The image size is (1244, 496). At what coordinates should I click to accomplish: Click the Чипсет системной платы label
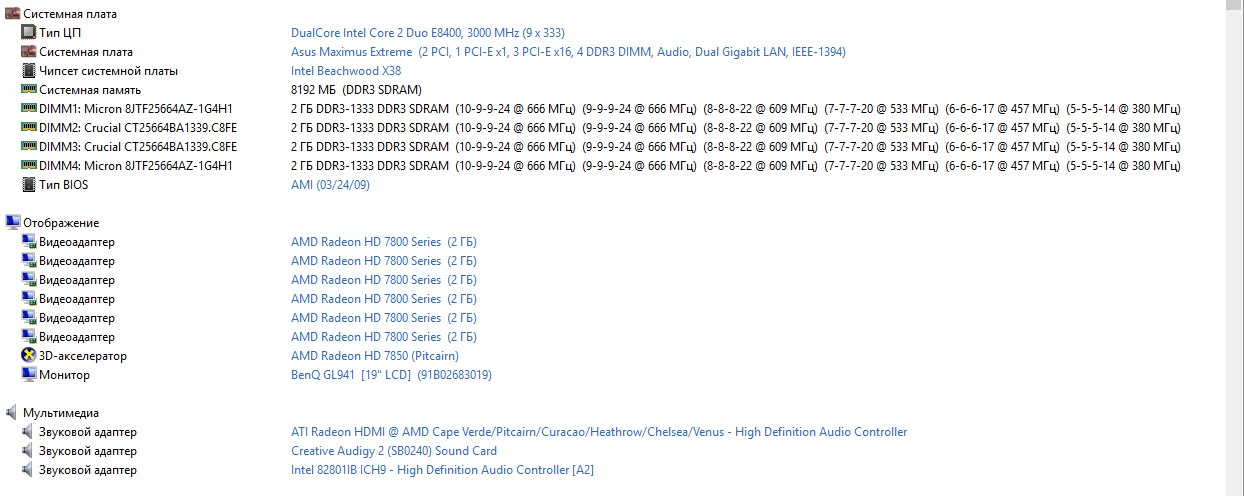point(109,71)
